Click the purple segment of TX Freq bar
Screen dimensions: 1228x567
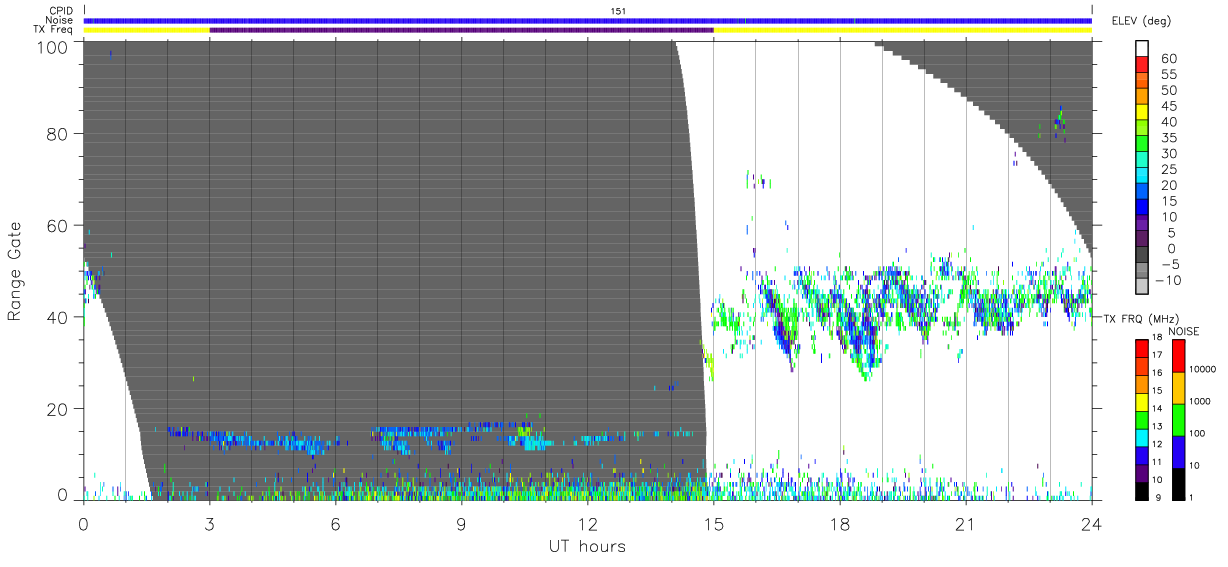pyautogui.click(x=461, y=30)
